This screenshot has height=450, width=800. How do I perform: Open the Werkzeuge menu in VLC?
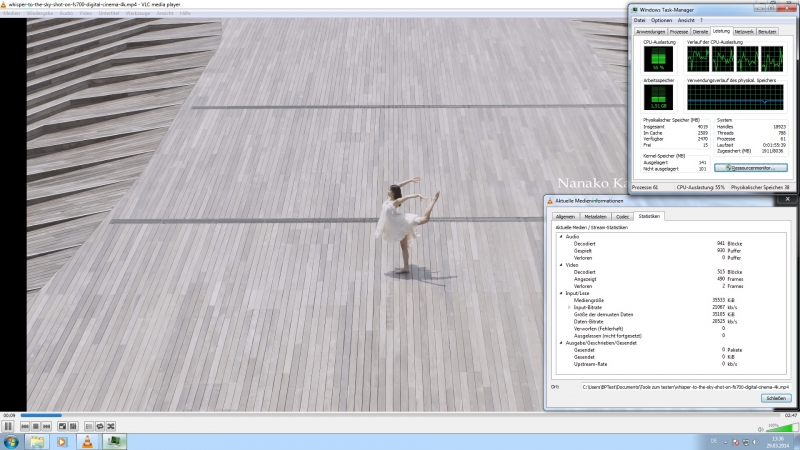pos(138,13)
